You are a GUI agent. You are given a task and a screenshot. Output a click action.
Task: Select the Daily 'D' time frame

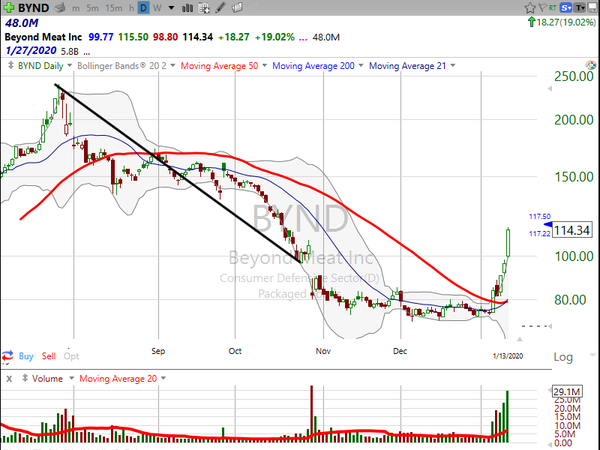click(143, 8)
